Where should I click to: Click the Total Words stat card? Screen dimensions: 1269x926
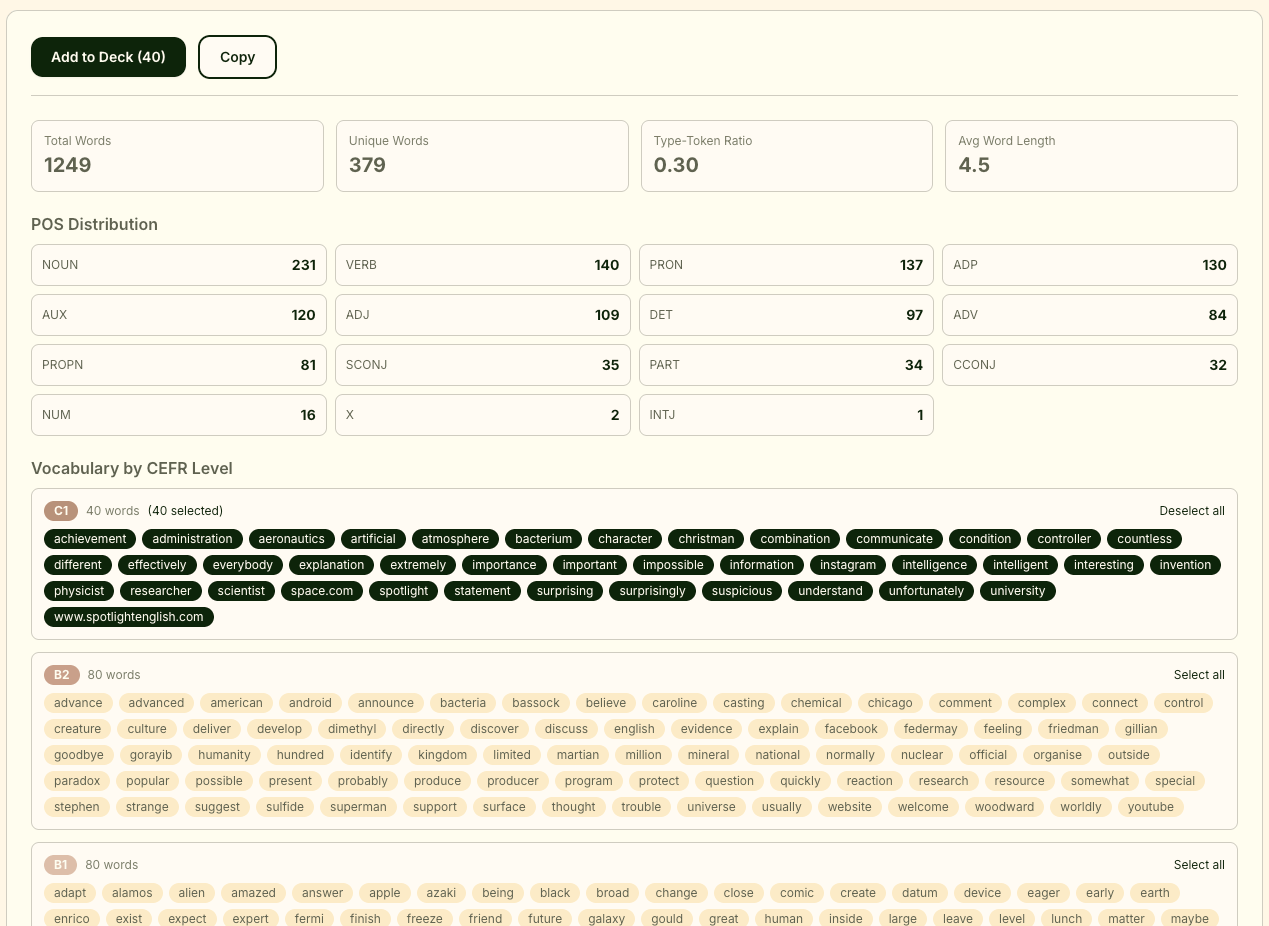pos(177,156)
